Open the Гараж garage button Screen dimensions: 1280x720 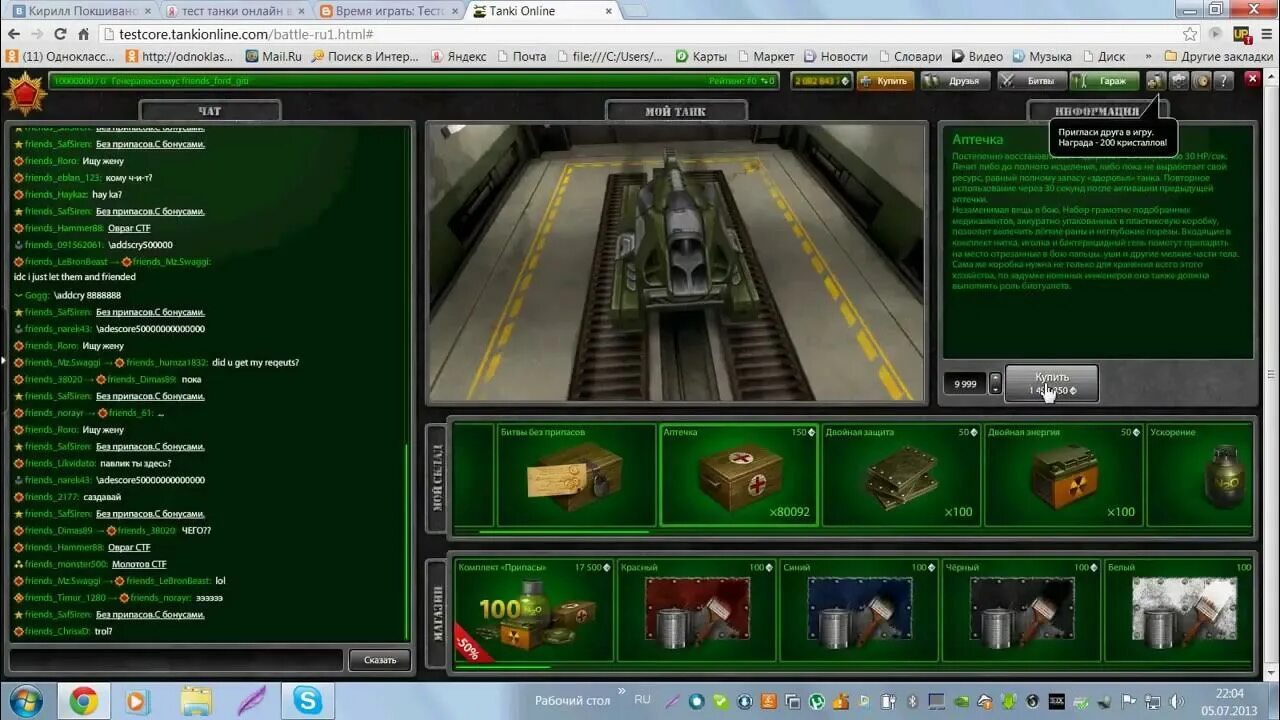[x=1104, y=81]
